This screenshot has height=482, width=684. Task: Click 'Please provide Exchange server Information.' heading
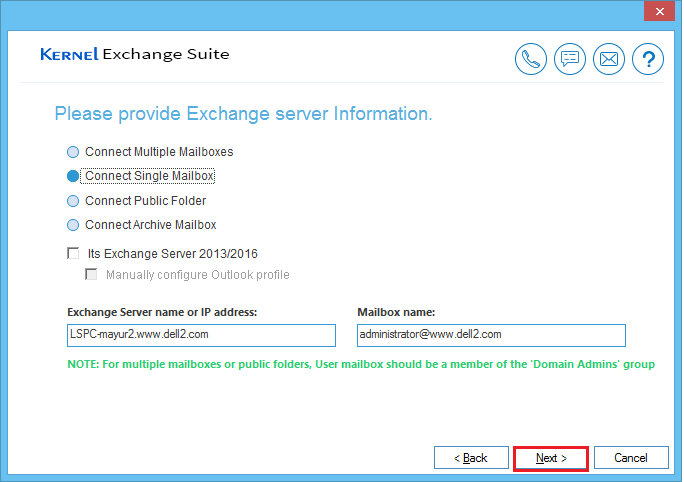(243, 114)
